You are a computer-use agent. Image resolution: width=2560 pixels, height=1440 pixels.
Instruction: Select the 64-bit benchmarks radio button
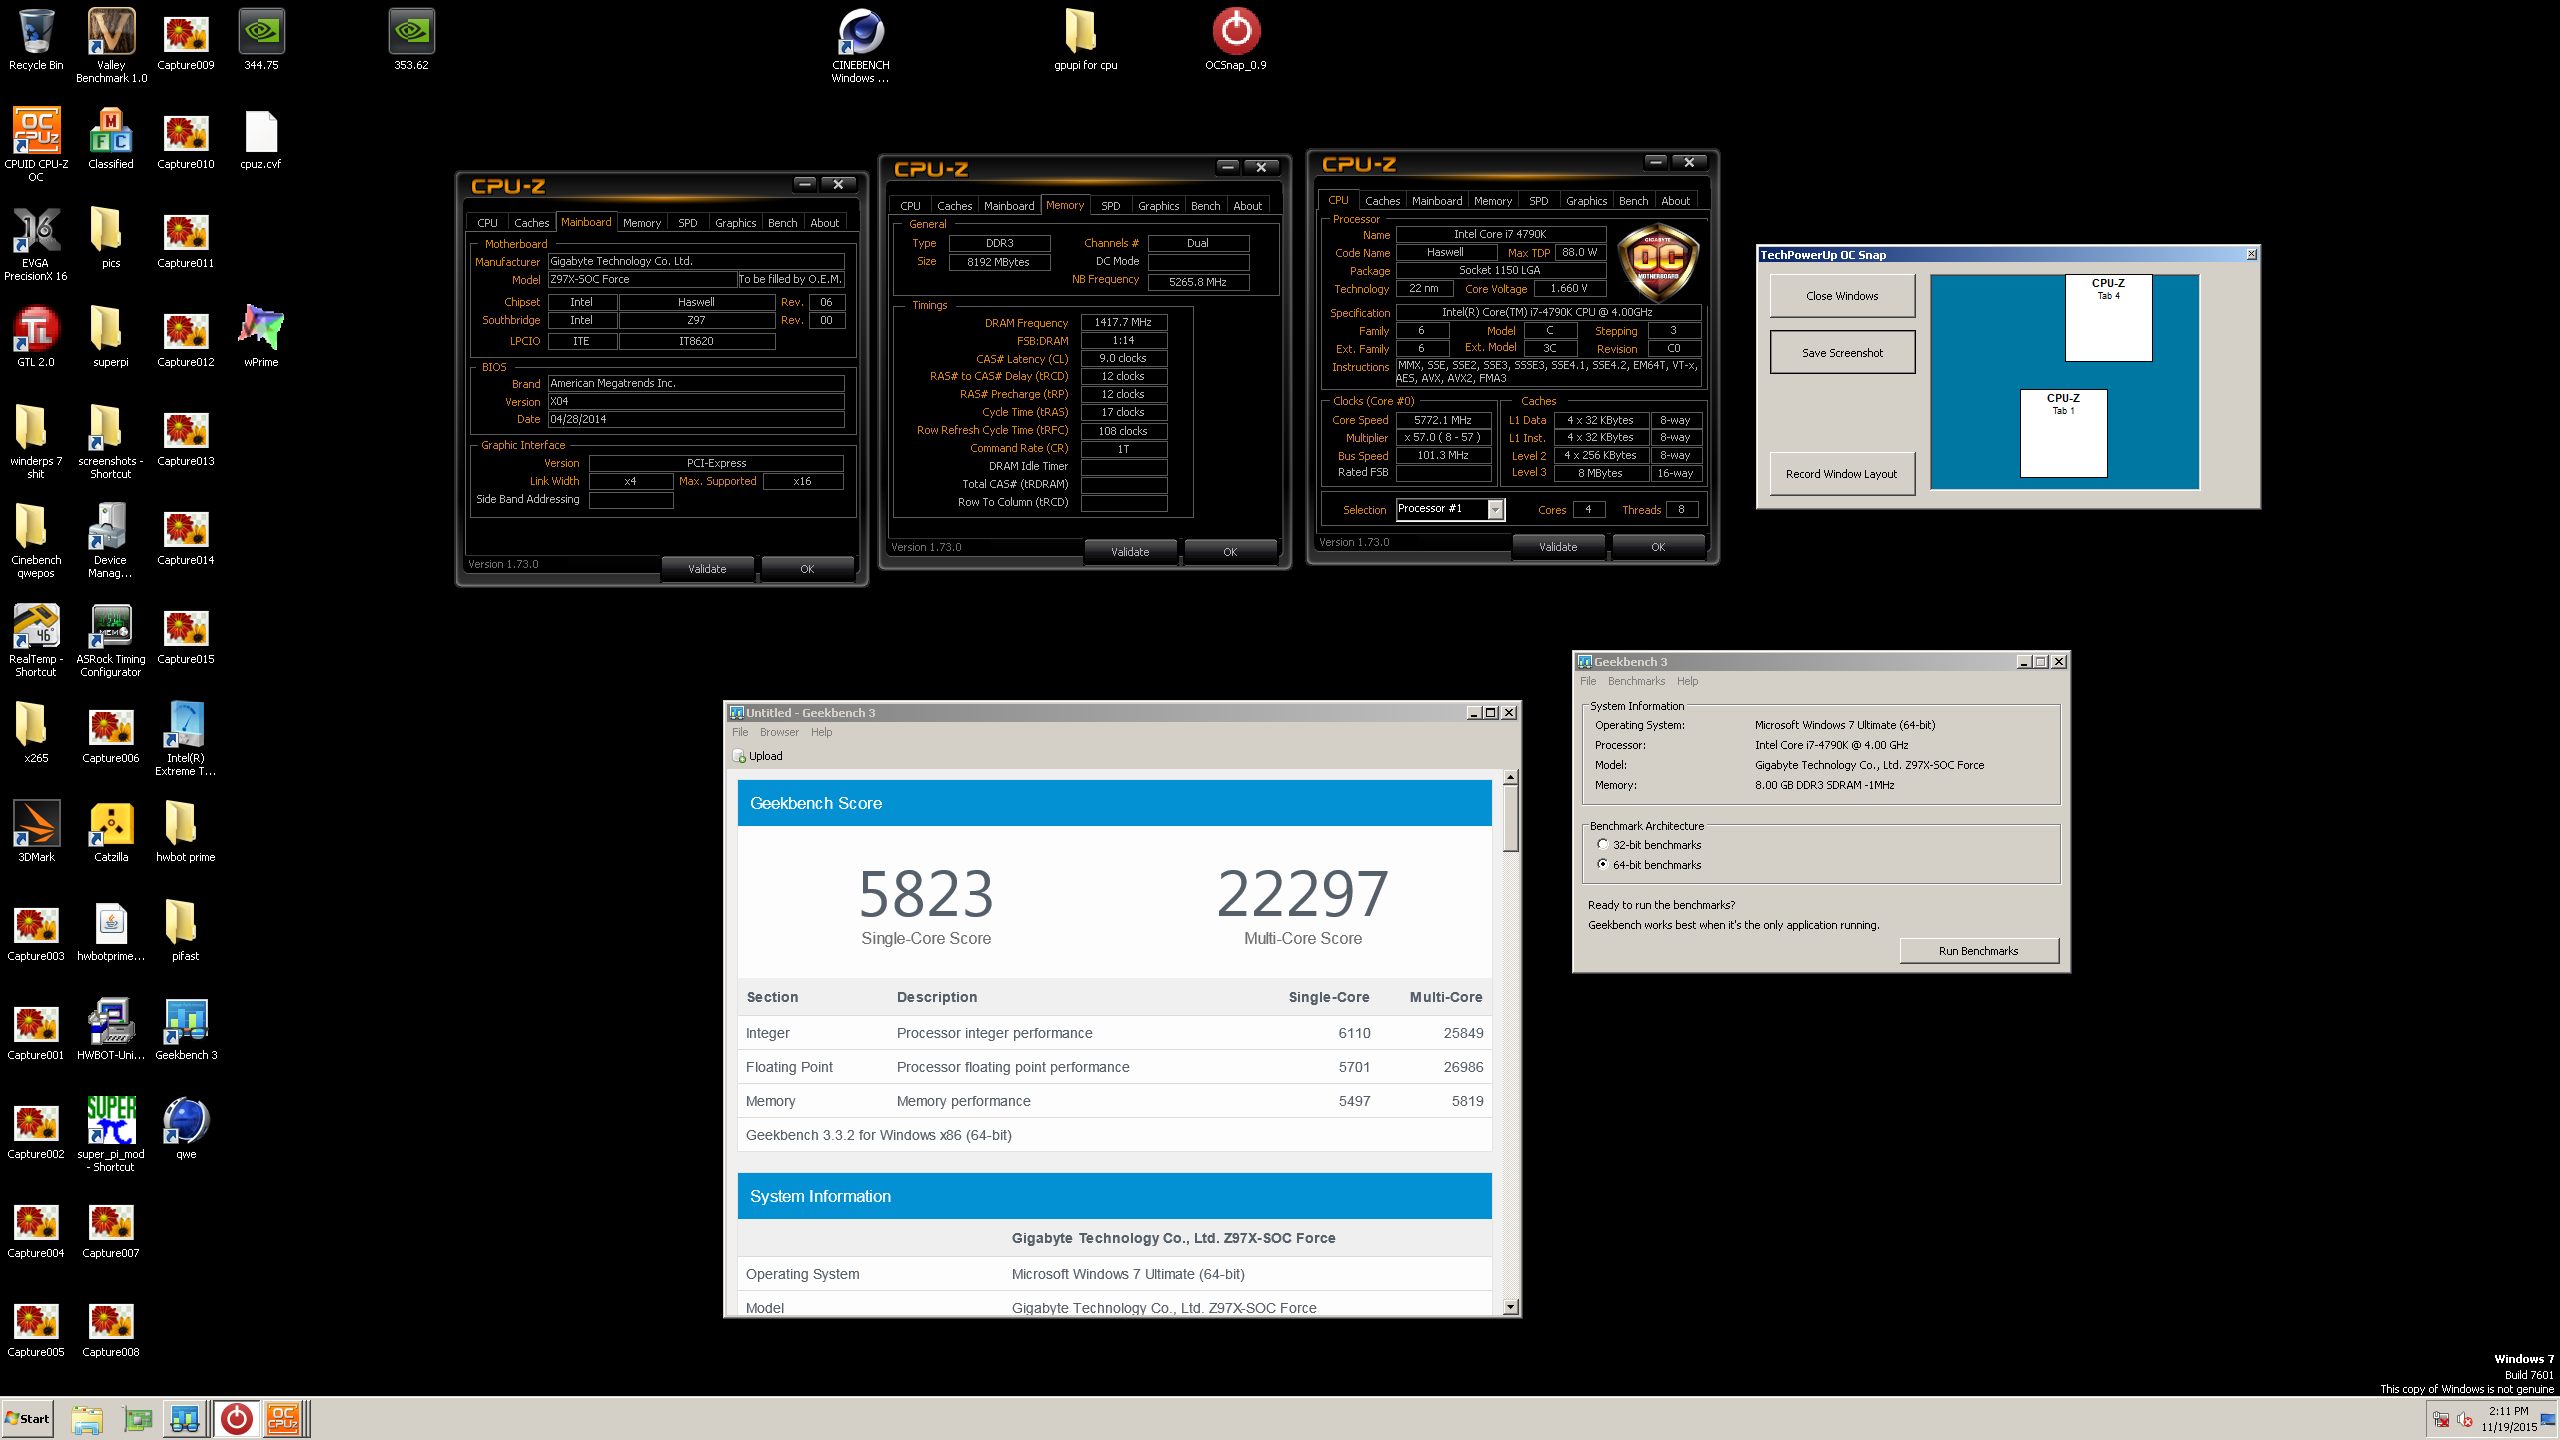click(1603, 865)
